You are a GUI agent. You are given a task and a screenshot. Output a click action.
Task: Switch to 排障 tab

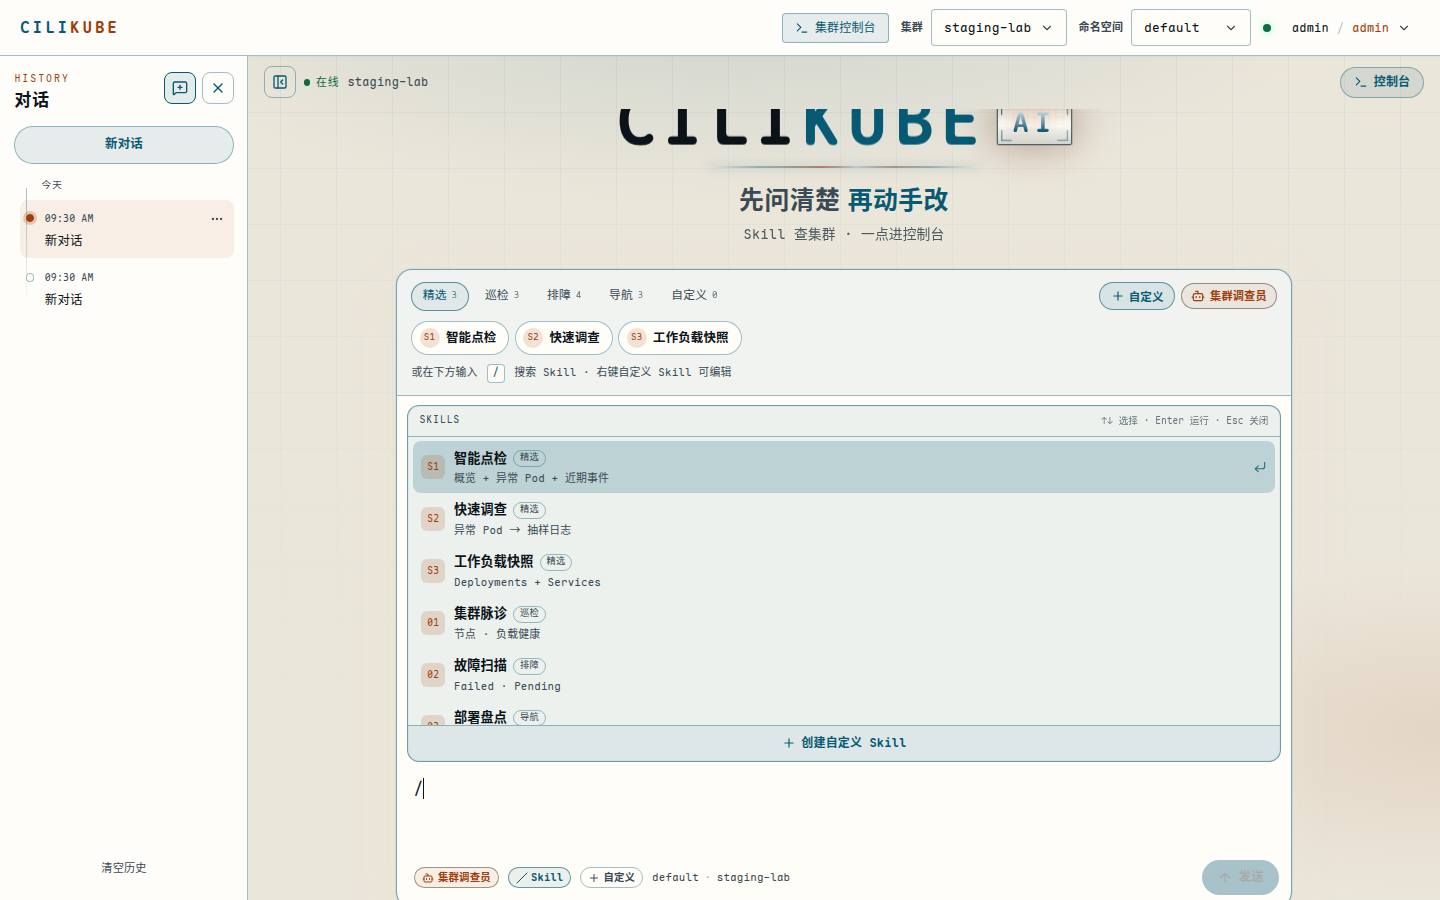564,296
